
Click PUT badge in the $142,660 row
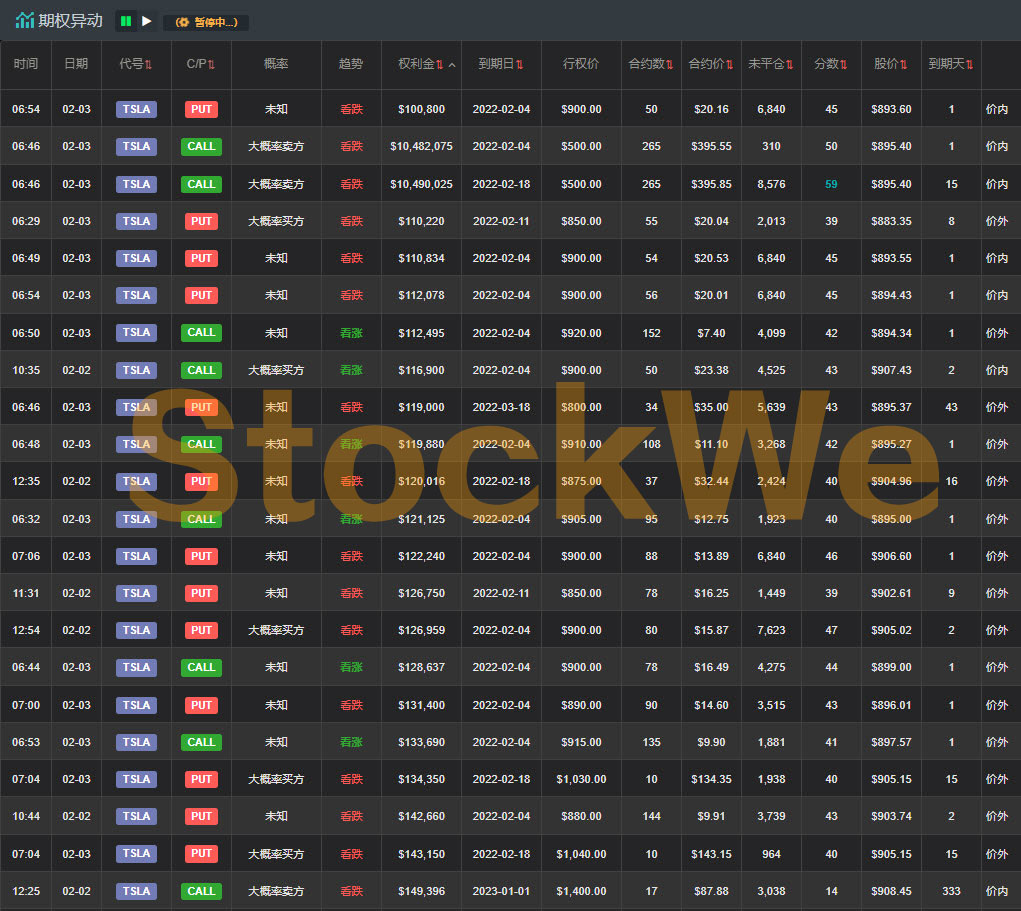[201, 817]
